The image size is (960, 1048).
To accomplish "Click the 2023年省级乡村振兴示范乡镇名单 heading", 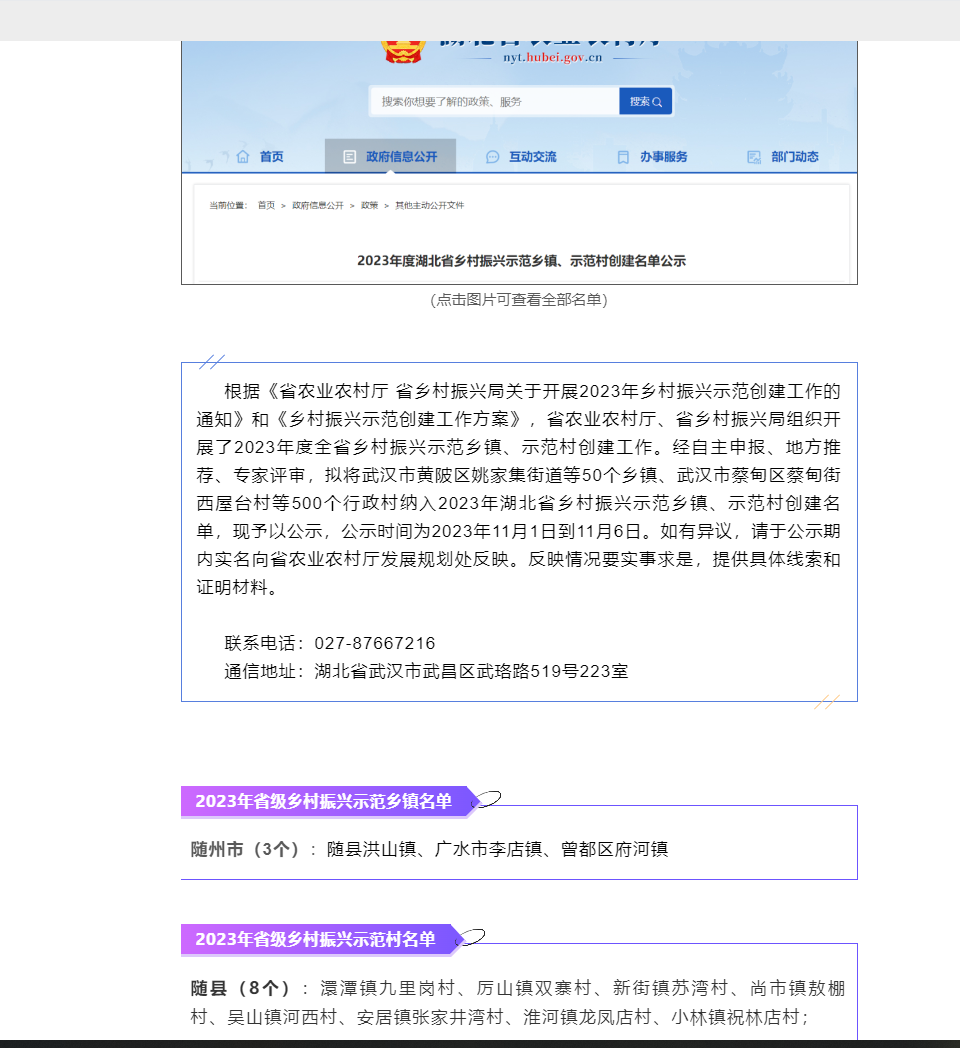I will tap(324, 801).
